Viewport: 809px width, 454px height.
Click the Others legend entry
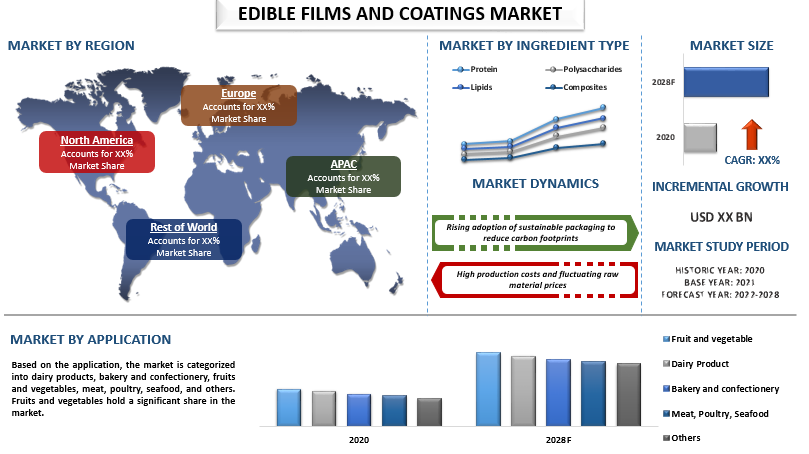682,438
